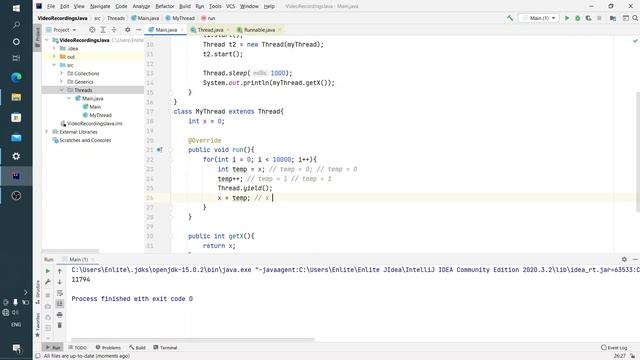This screenshot has height=360, width=640.
Task: Switch to the Runnable.java editor tab
Action: click(x=259, y=30)
